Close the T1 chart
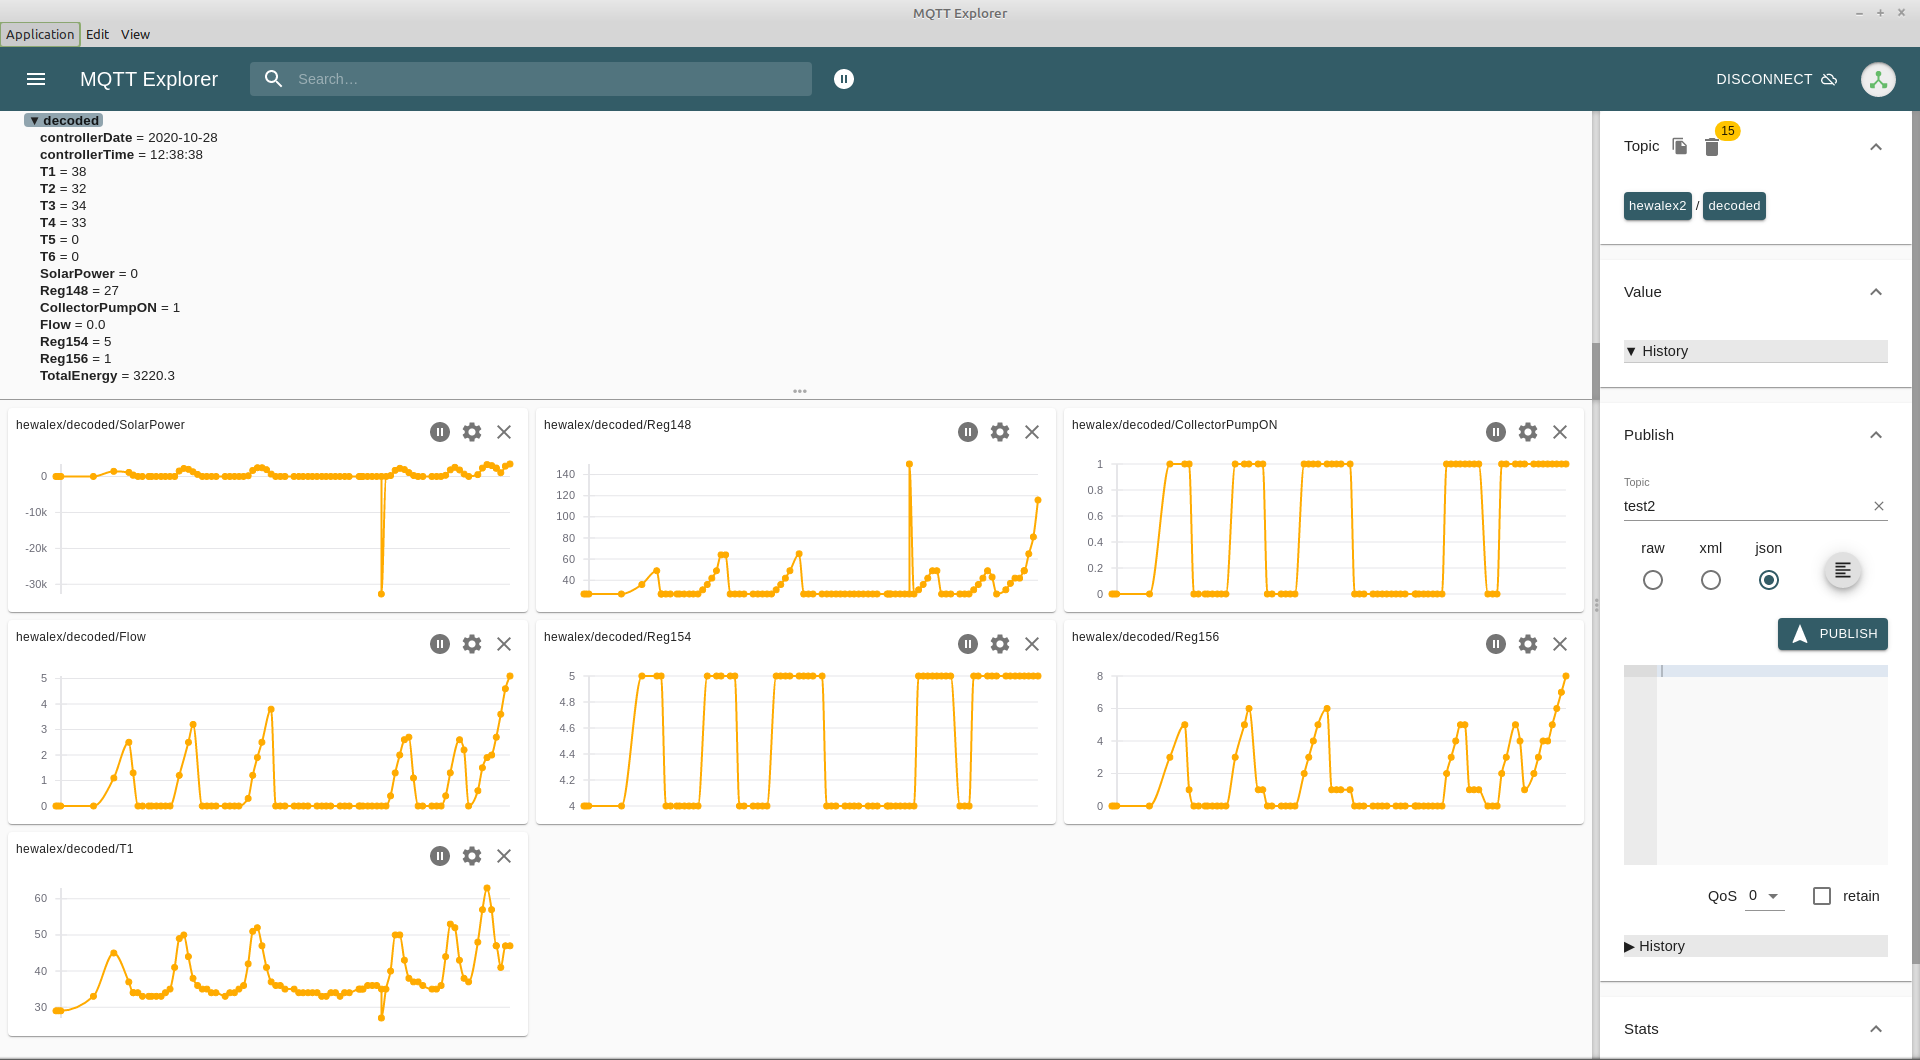Image resolution: width=1920 pixels, height=1060 pixels. [x=504, y=856]
